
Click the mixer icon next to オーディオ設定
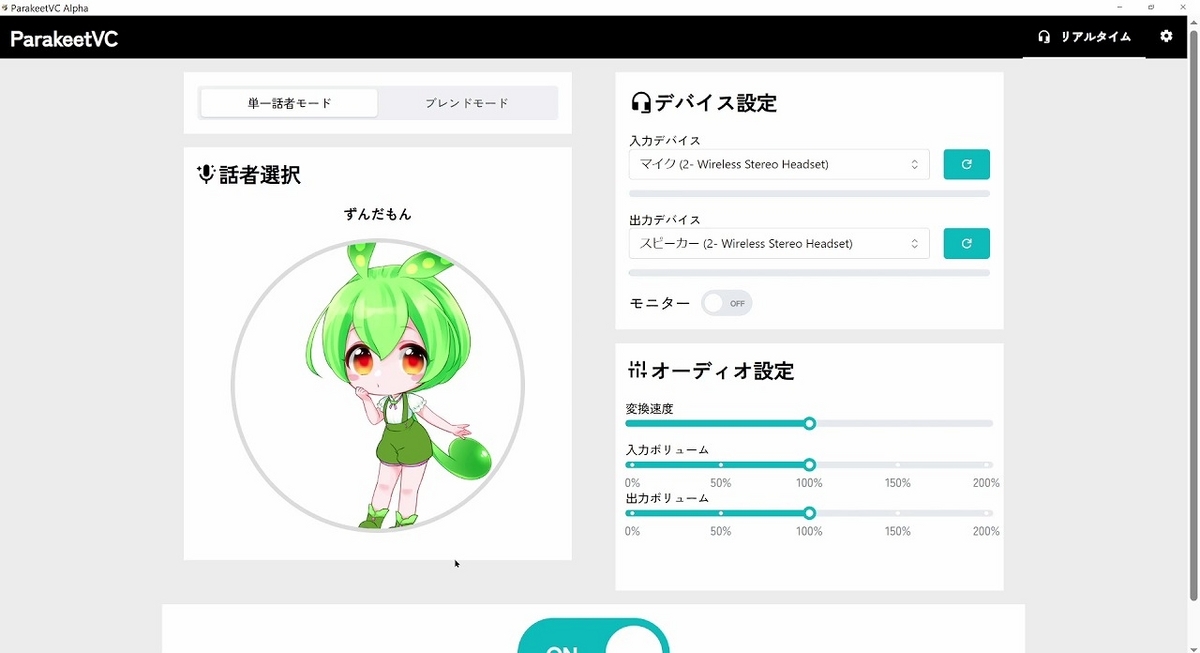point(637,370)
